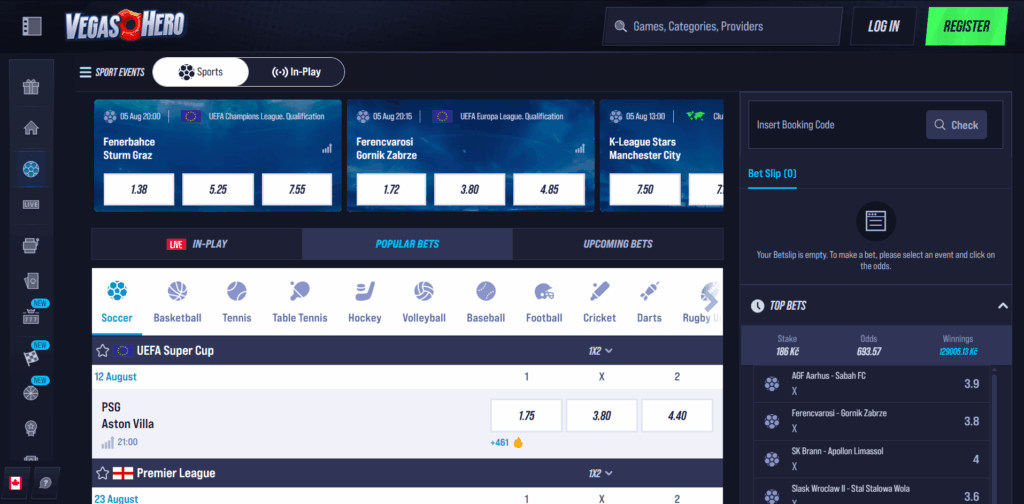Open the slot machine 777 sidebar icon

(31, 317)
